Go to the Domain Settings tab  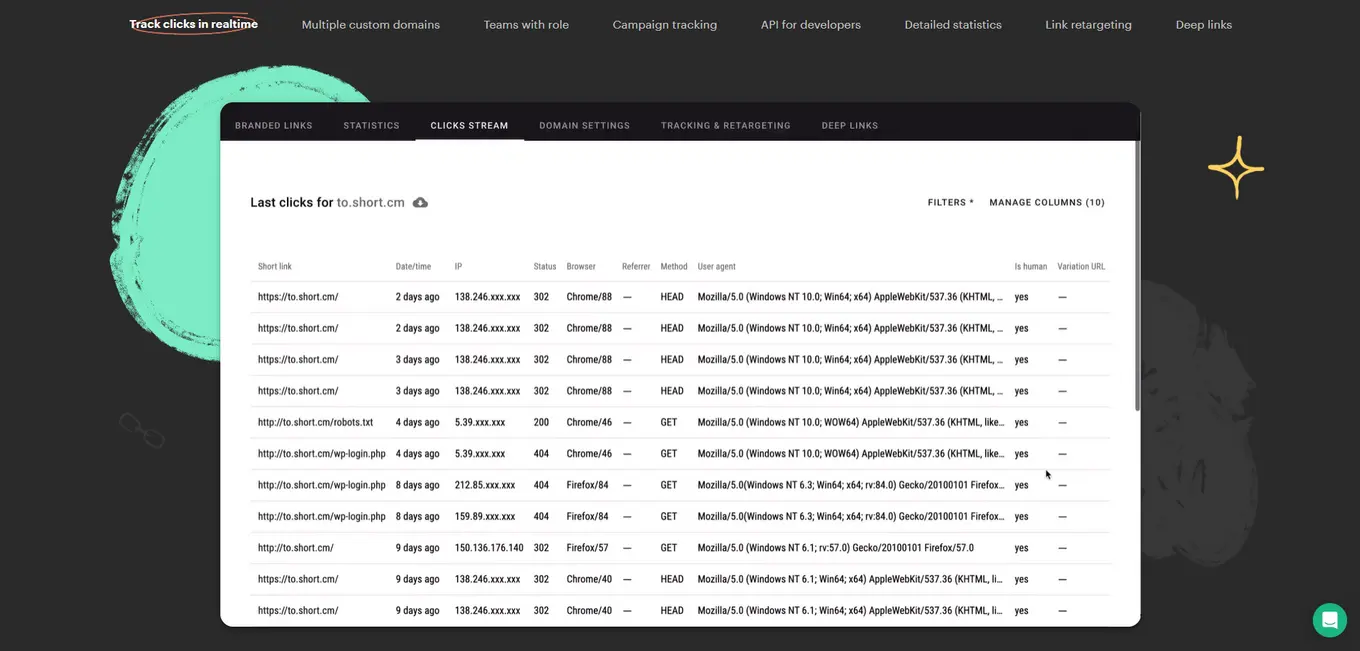pos(584,126)
